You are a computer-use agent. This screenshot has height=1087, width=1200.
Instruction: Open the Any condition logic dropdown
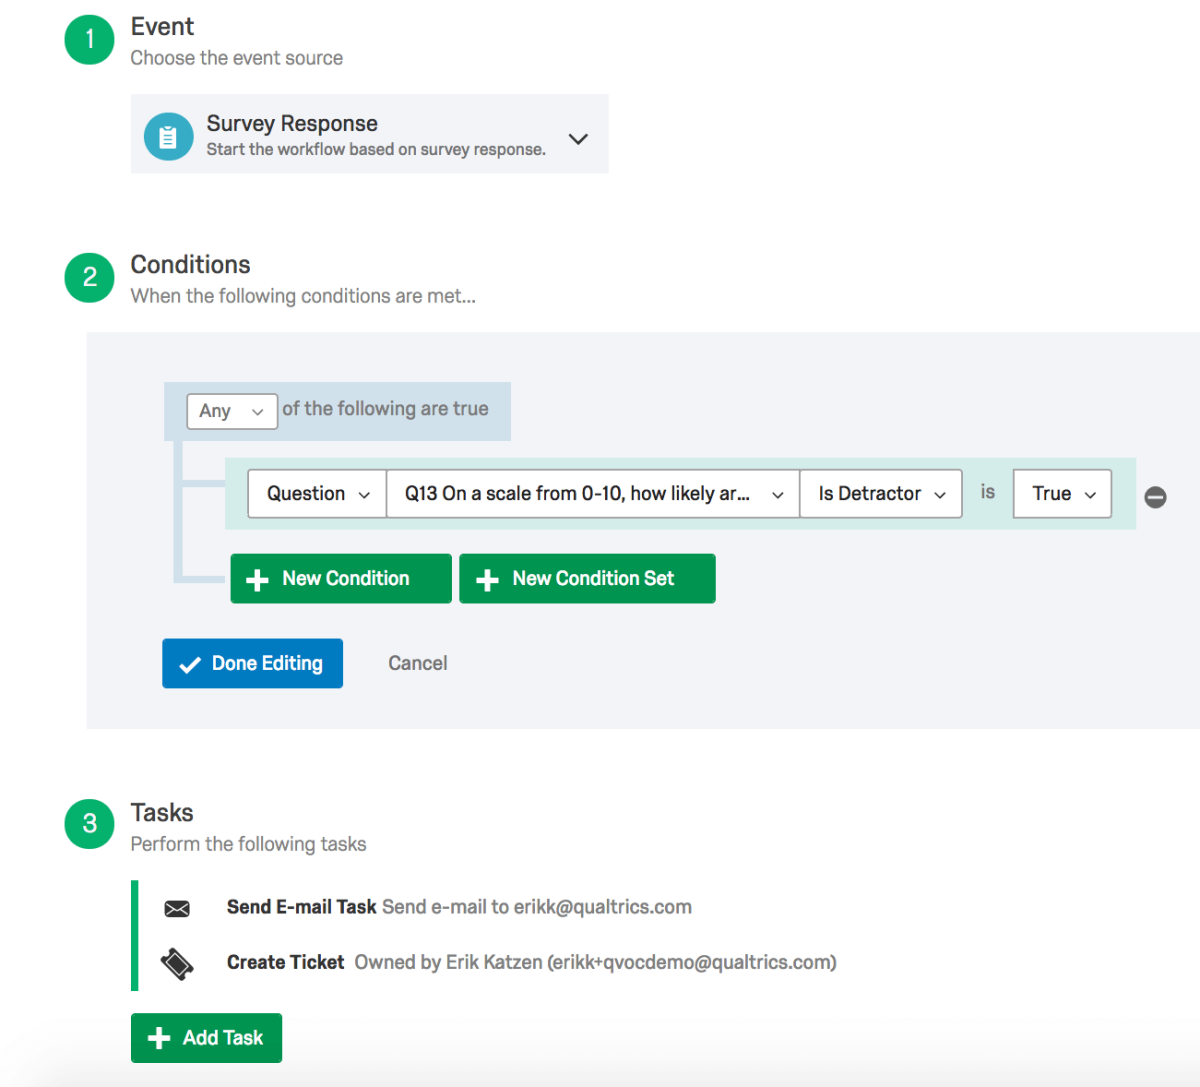coord(232,411)
